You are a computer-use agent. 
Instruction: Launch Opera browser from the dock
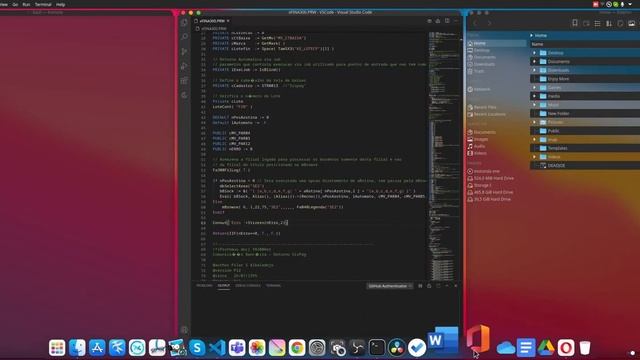click(x=566, y=348)
